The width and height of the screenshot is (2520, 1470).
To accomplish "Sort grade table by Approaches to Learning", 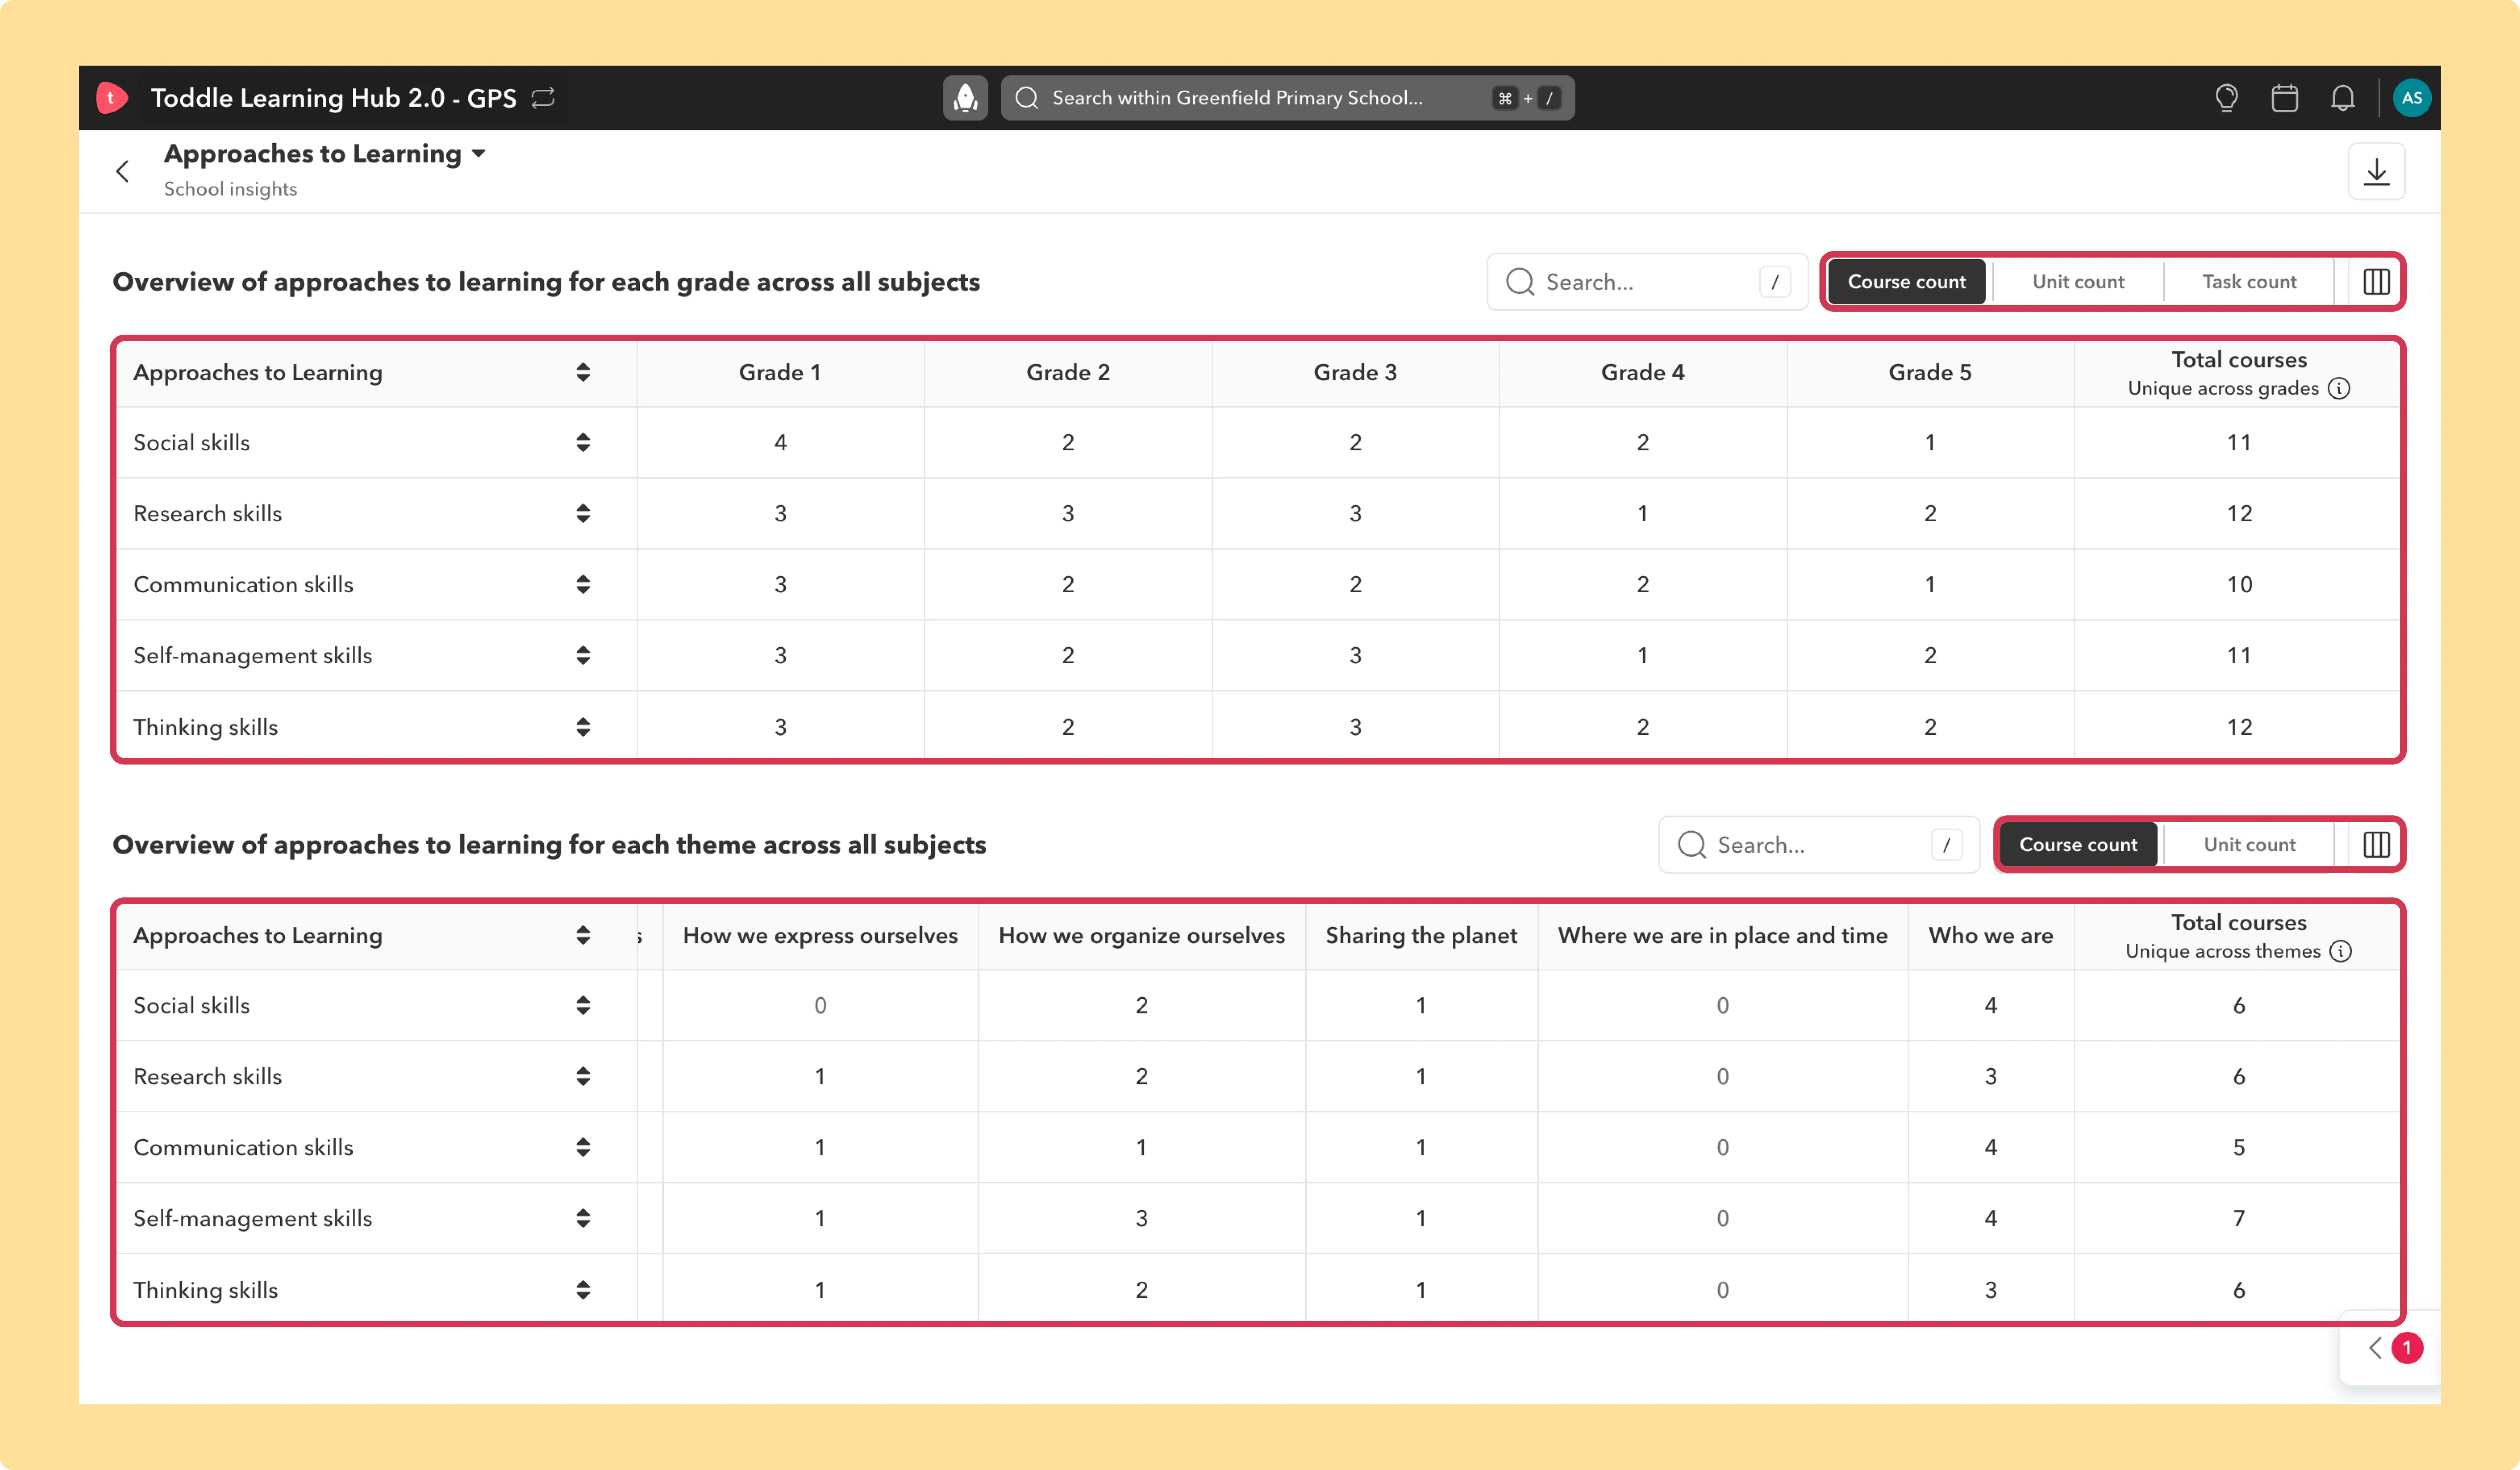I will click(x=583, y=372).
